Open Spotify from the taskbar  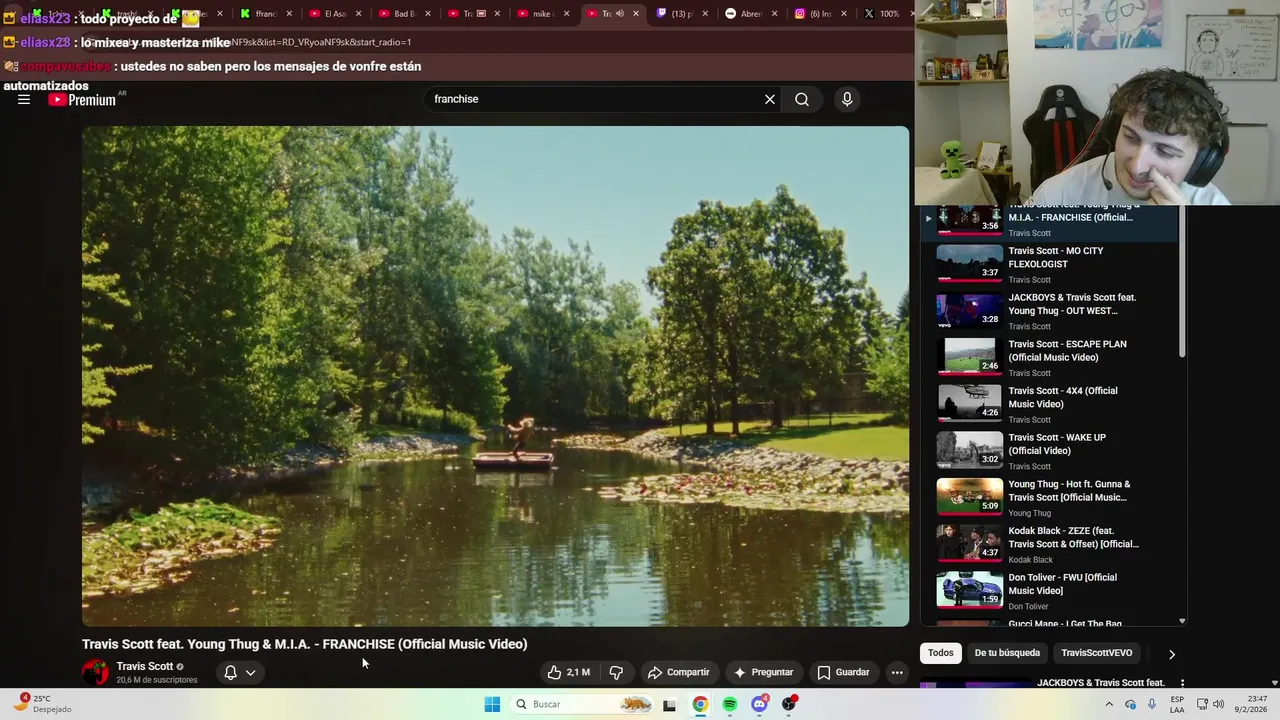pyautogui.click(x=730, y=704)
